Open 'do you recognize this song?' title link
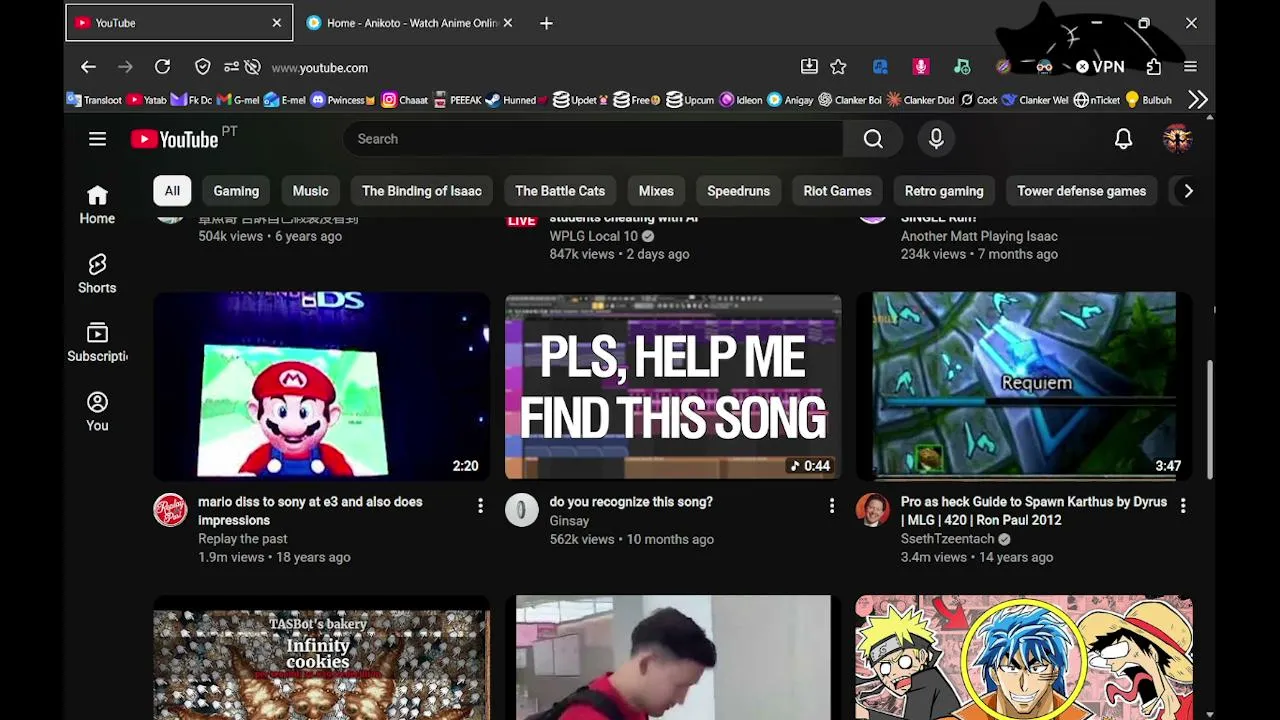Image resolution: width=1280 pixels, height=720 pixels. (x=631, y=502)
